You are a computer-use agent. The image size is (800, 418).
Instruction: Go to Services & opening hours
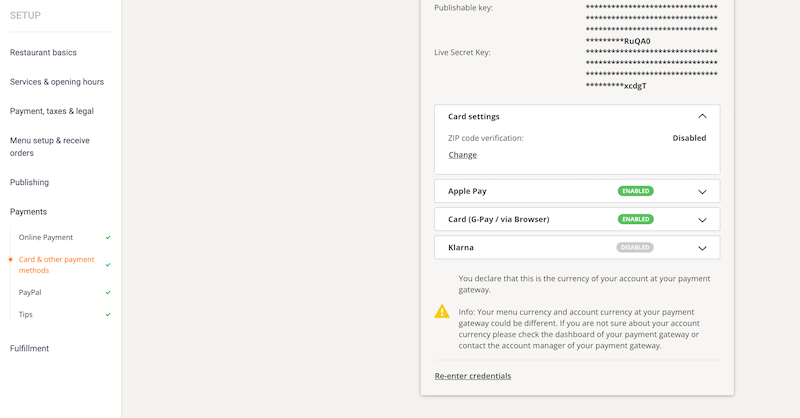coord(57,82)
